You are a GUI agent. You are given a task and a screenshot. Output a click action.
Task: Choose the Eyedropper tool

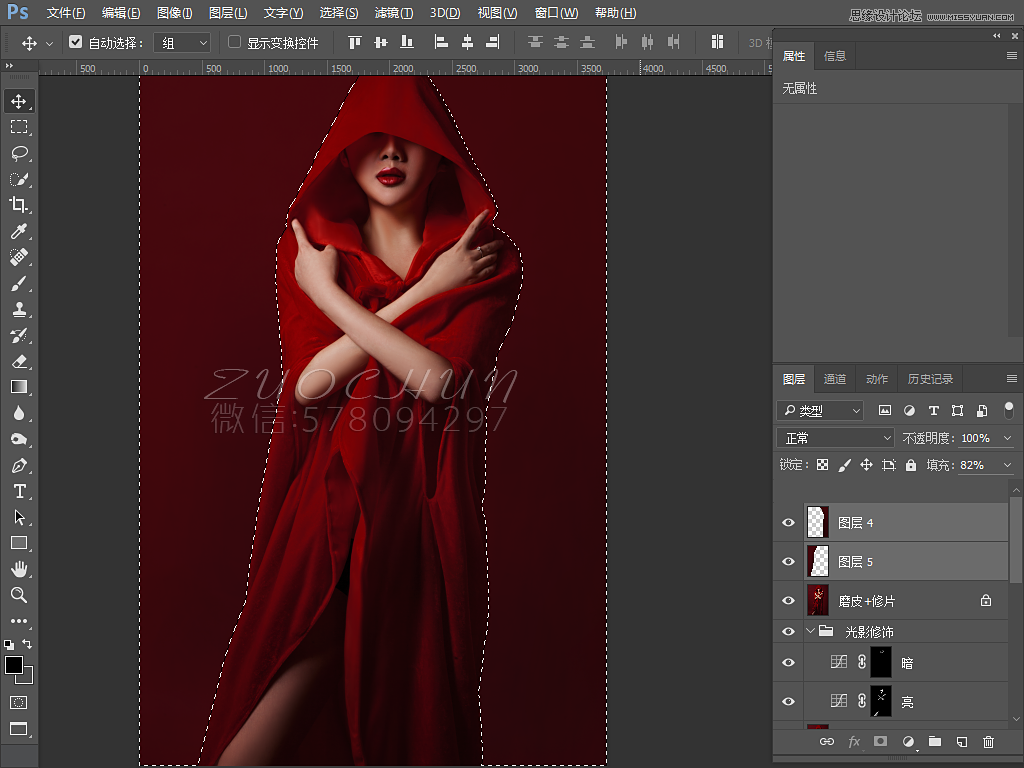(19, 231)
